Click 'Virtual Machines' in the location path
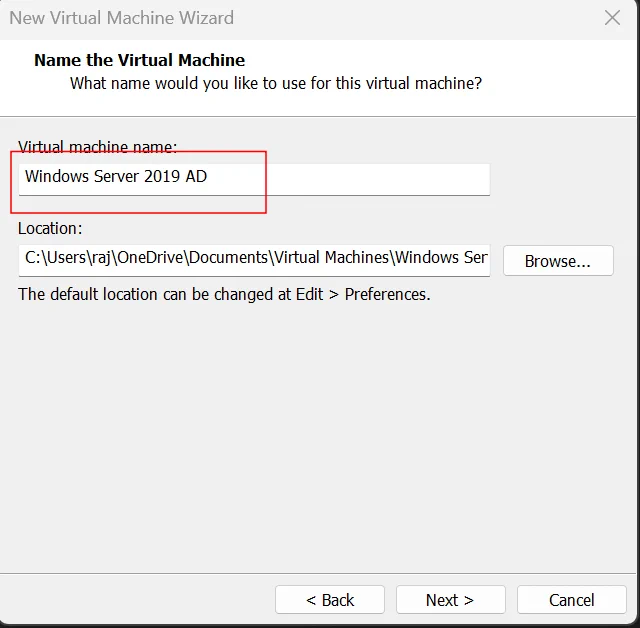Screen dimensions: 640x628 tap(331, 257)
